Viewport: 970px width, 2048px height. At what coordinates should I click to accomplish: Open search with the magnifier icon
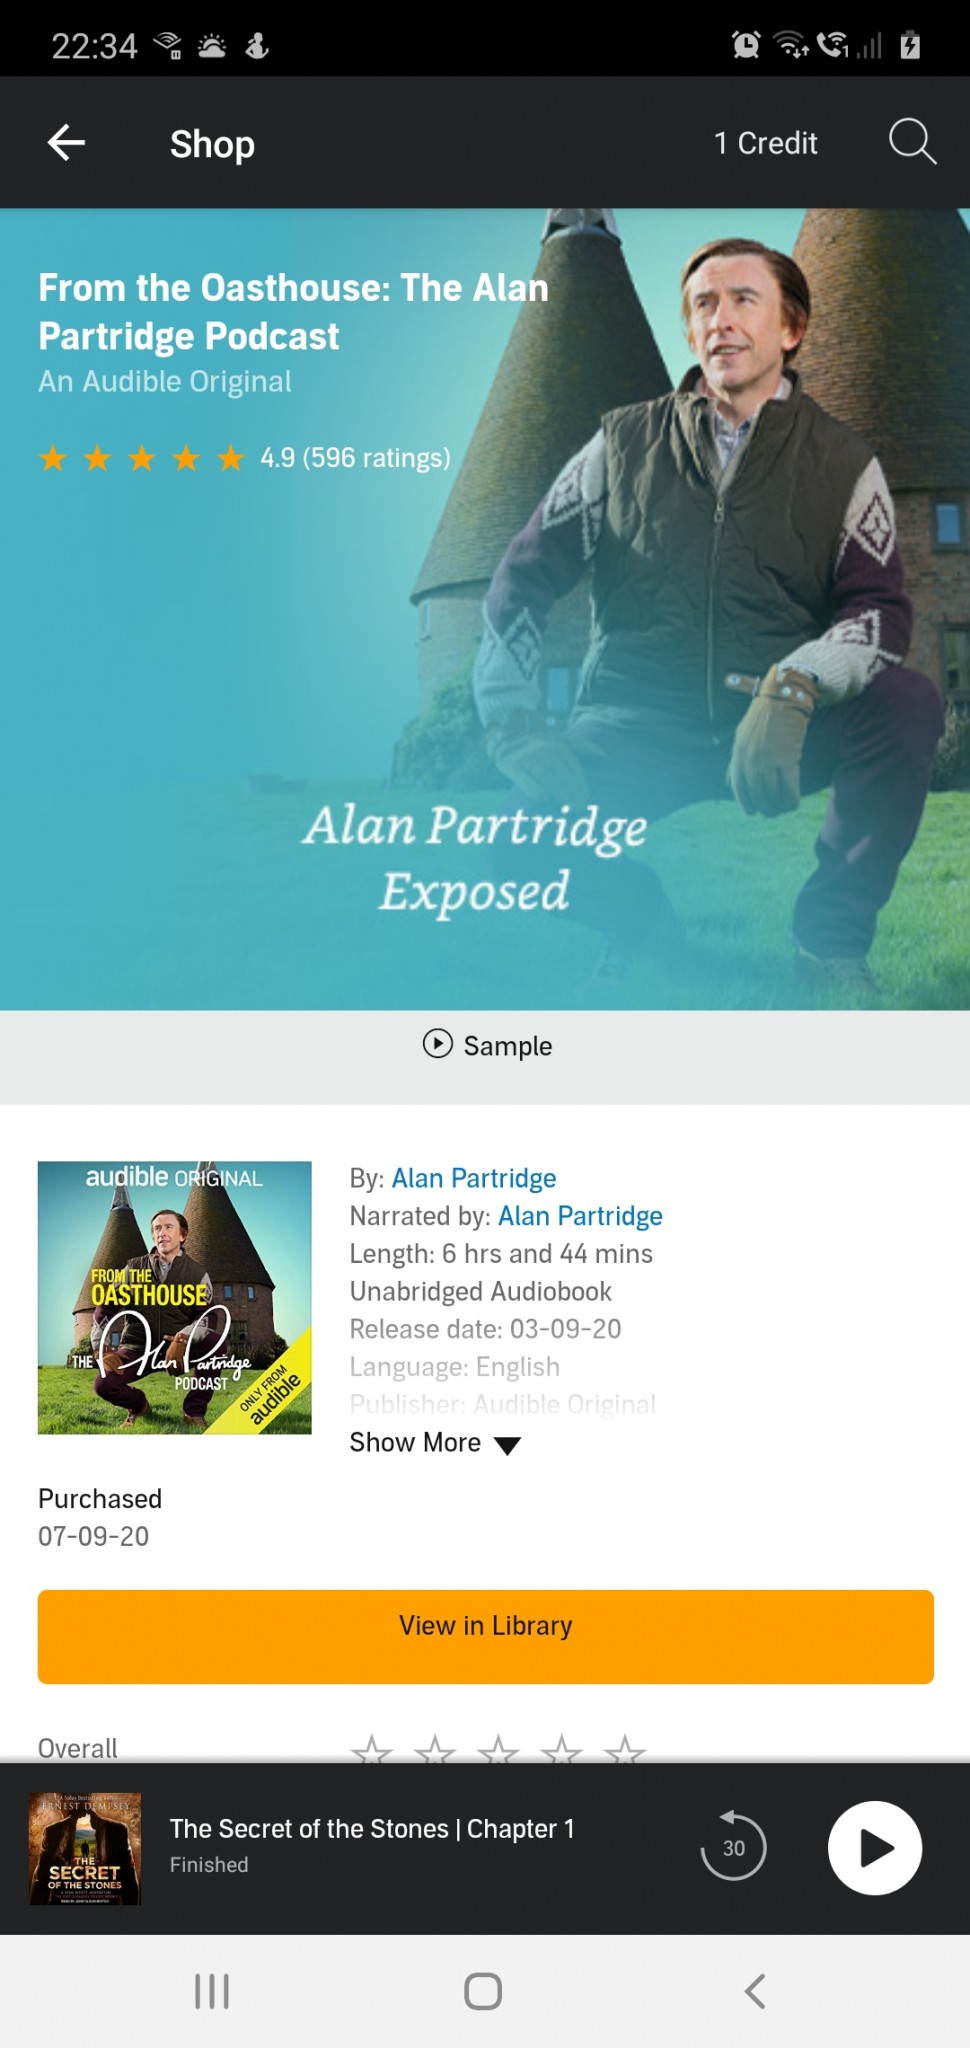point(912,142)
